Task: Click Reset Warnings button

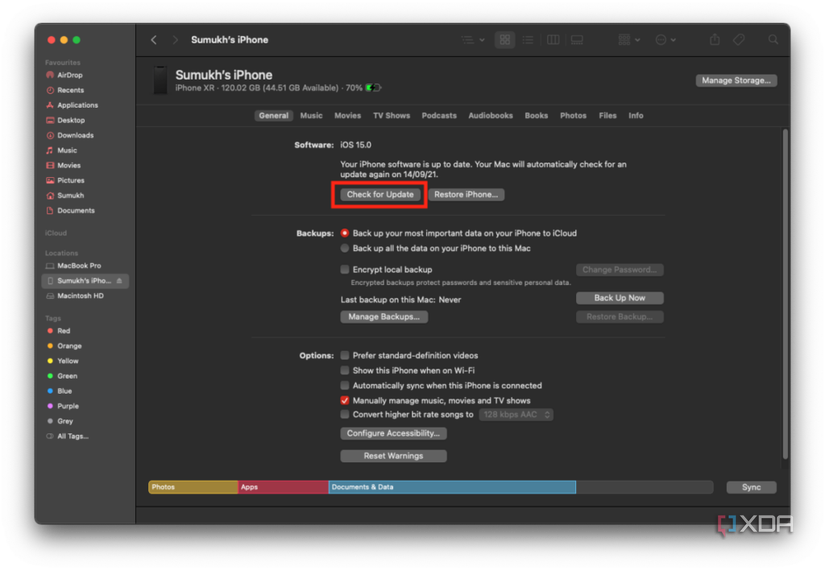Action: 394,456
